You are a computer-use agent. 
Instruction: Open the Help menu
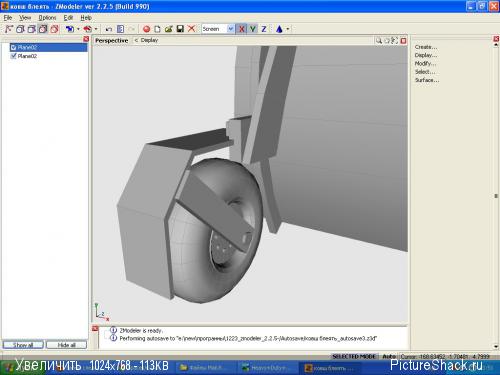click(86, 18)
